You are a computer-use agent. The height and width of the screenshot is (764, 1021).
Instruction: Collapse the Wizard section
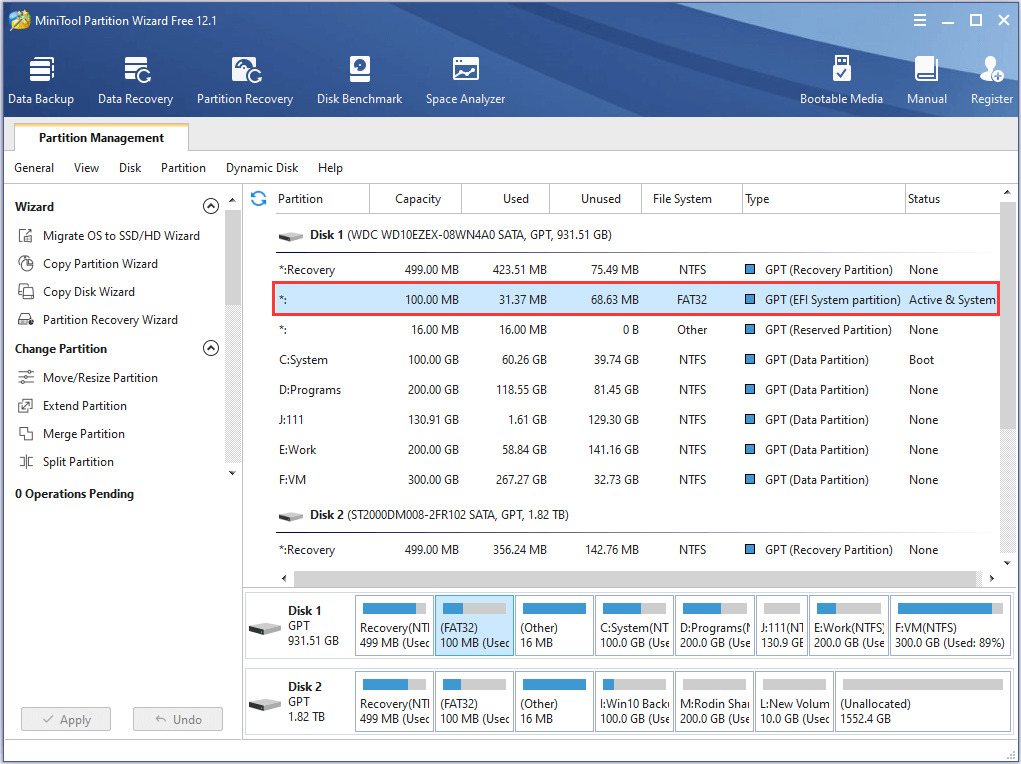tap(210, 207)
